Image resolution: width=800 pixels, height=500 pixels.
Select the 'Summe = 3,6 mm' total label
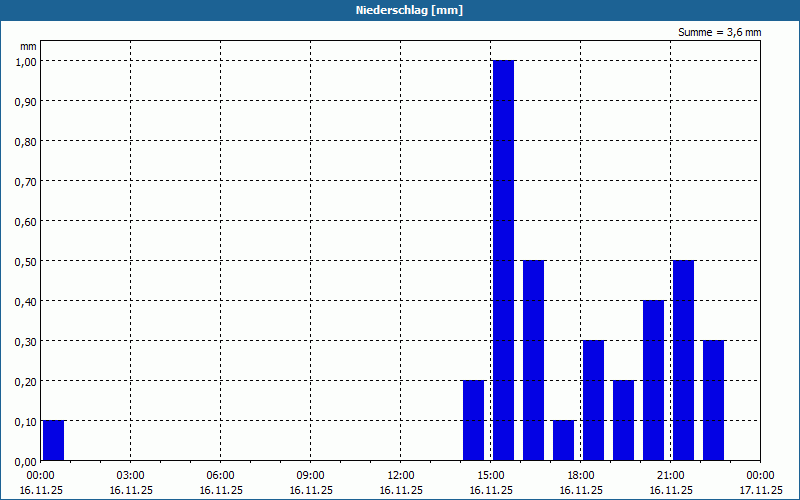tap(719, 32)
